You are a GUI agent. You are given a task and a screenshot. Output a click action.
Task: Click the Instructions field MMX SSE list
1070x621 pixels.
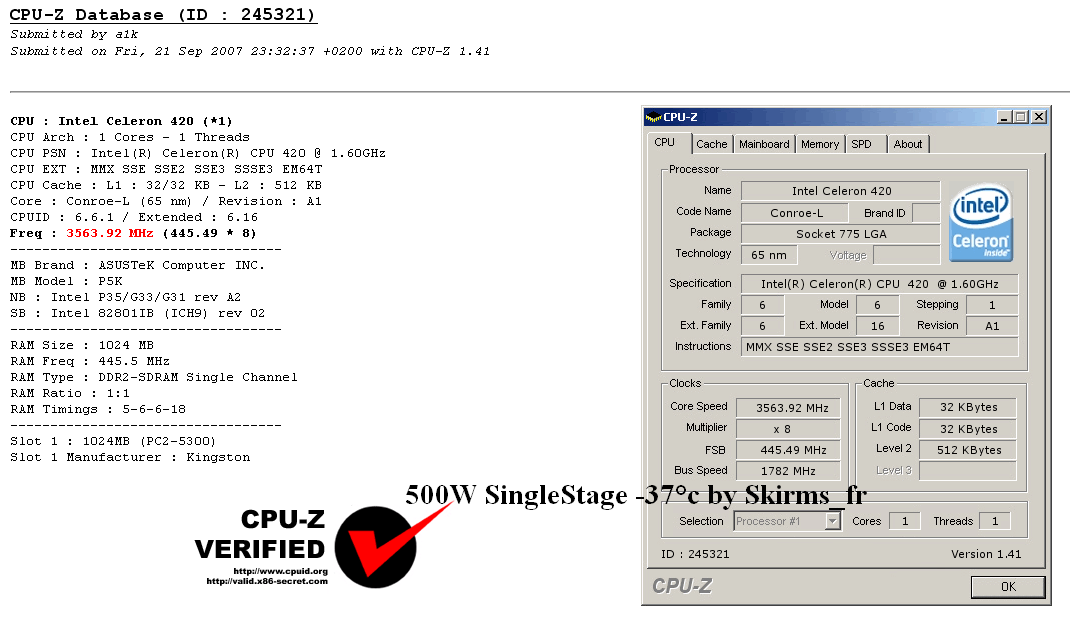[x=880, y=347]
